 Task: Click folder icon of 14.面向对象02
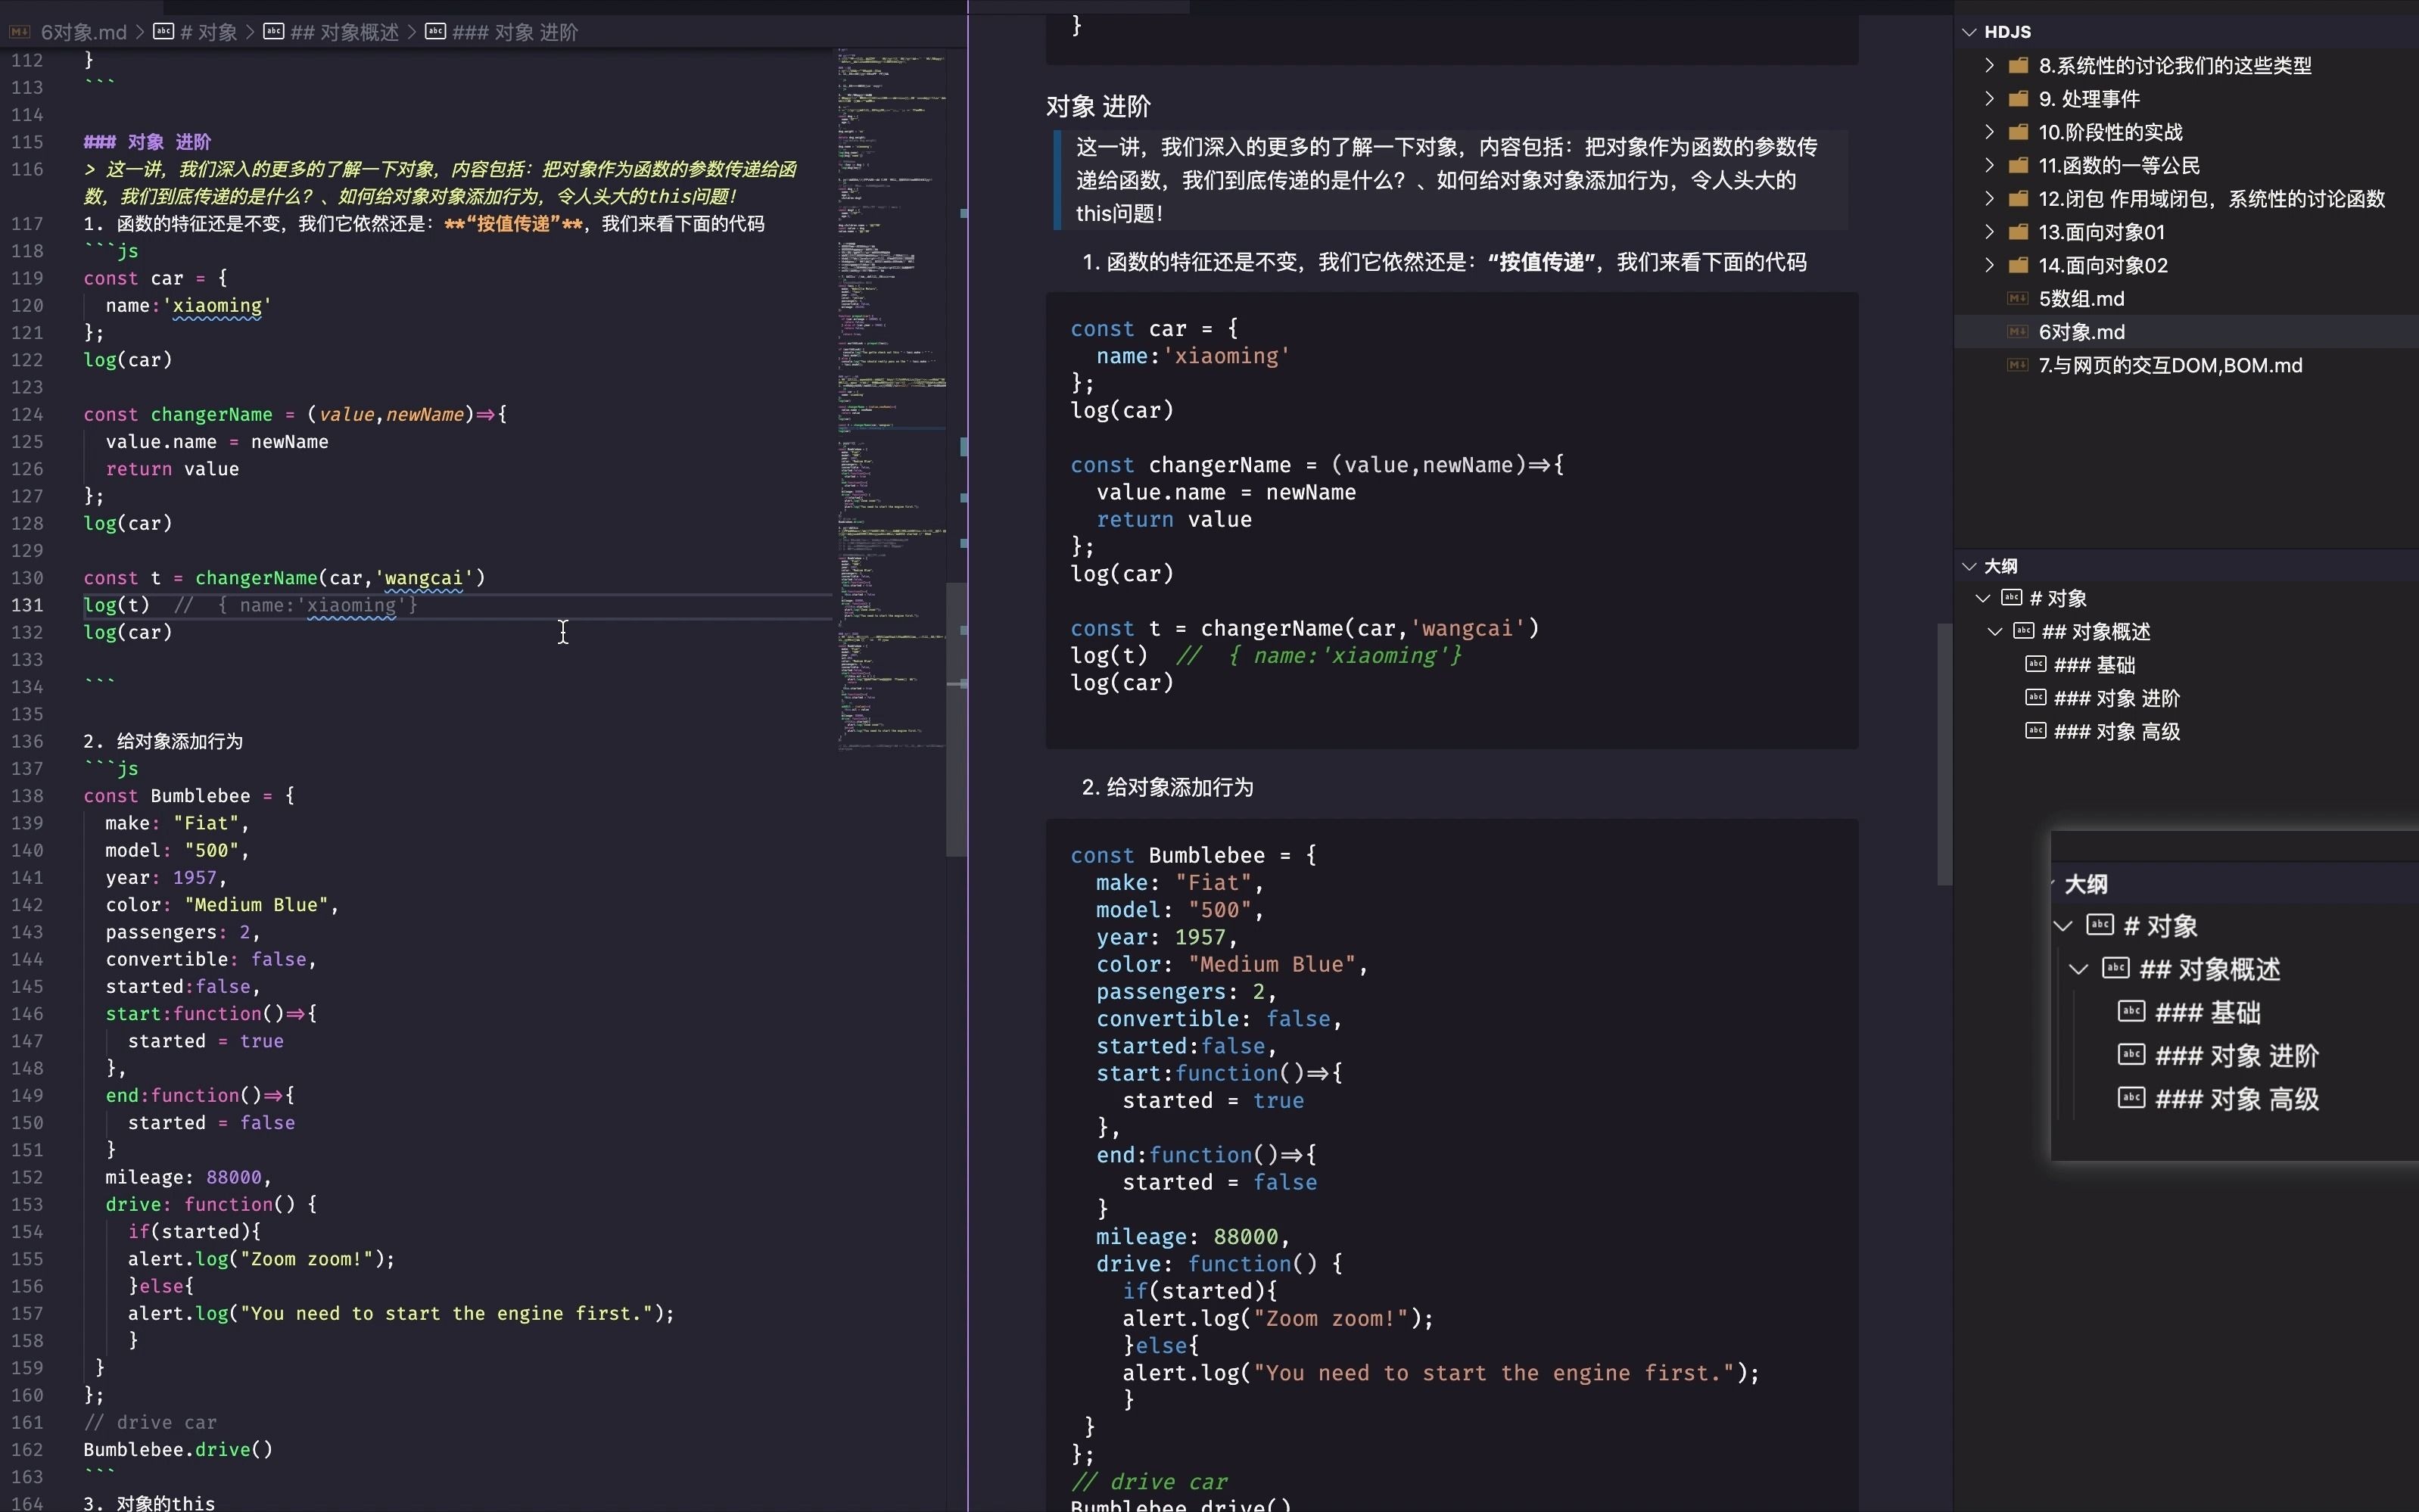(x=2019, y=265)
